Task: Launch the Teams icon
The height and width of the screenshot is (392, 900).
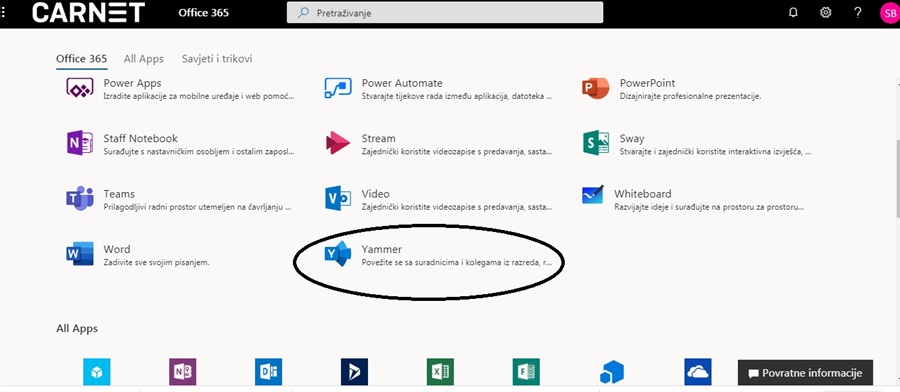Action: click(80, 199)
